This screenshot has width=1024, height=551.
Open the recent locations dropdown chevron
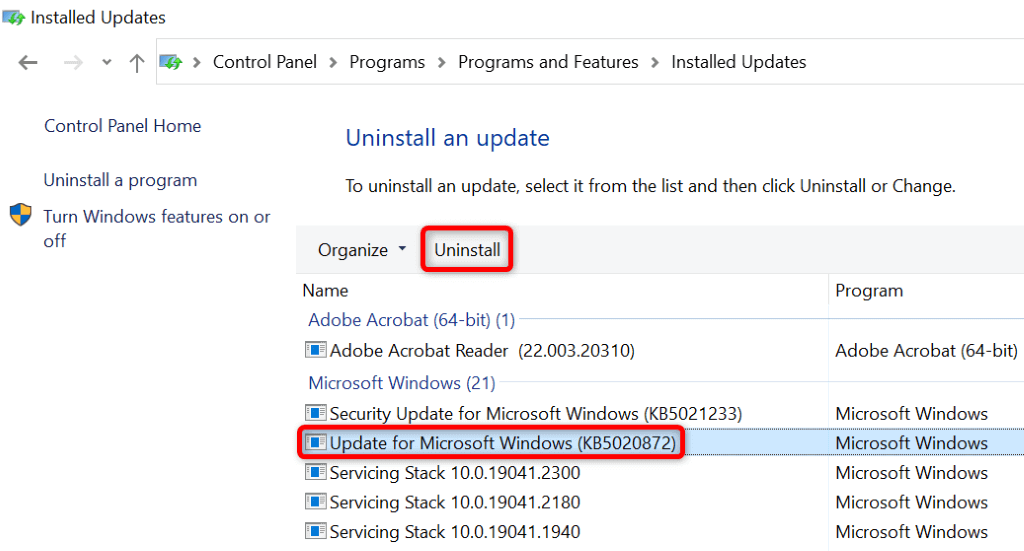[x=107, y=62]
